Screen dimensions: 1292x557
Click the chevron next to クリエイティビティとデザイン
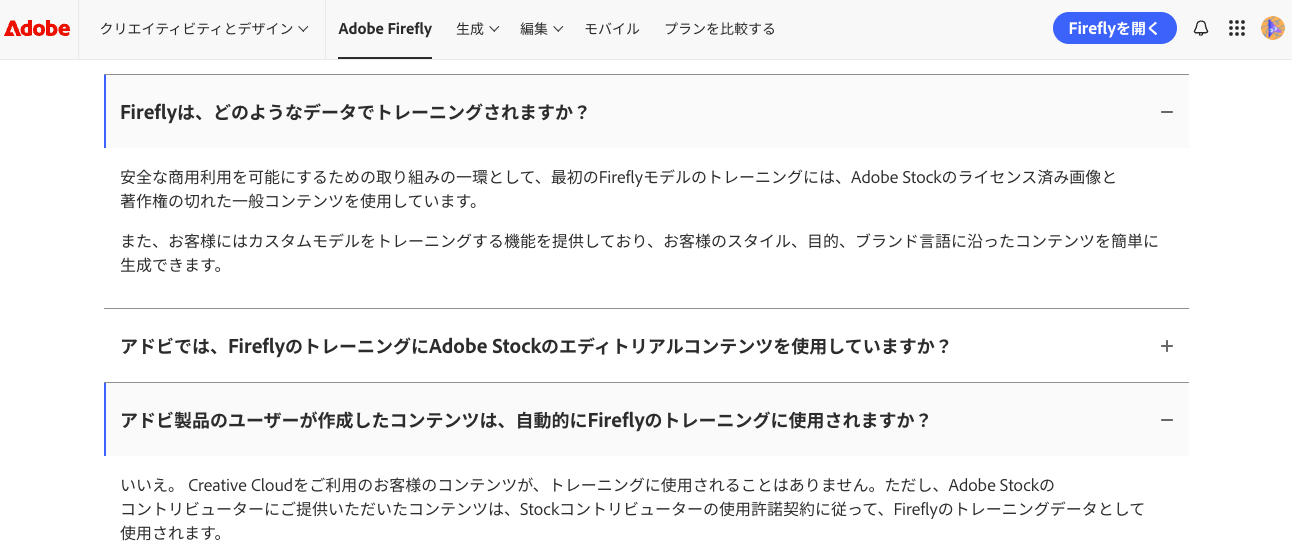(303, 29)
